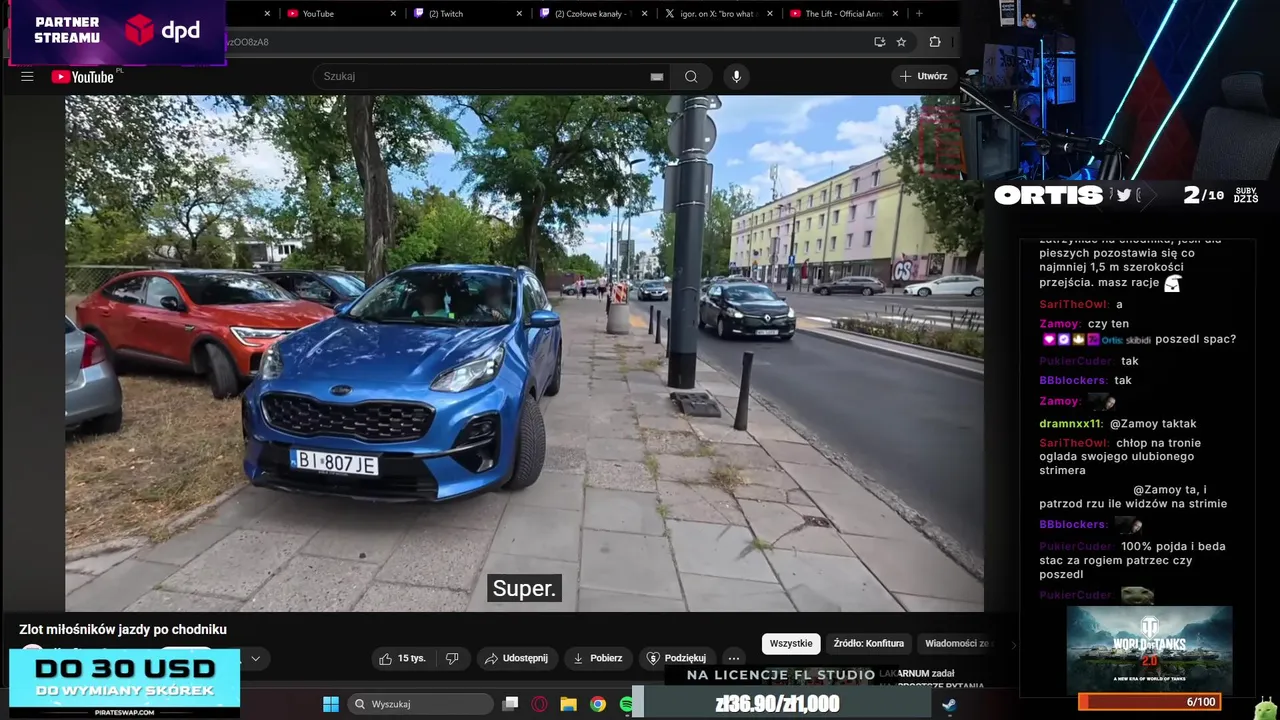Screen dimensions: 1280x720
Task: Click the Twitter bird icon beside ORTIS
Action: point(1123,195)
